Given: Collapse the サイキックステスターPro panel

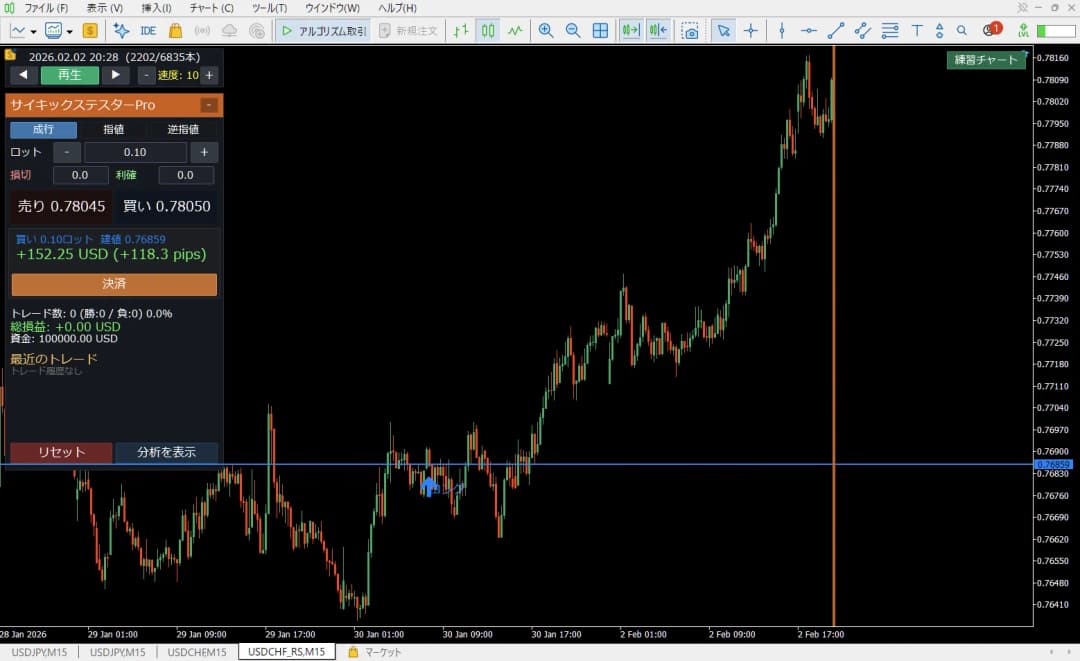Looking at the screenshot, I should 209,105.
